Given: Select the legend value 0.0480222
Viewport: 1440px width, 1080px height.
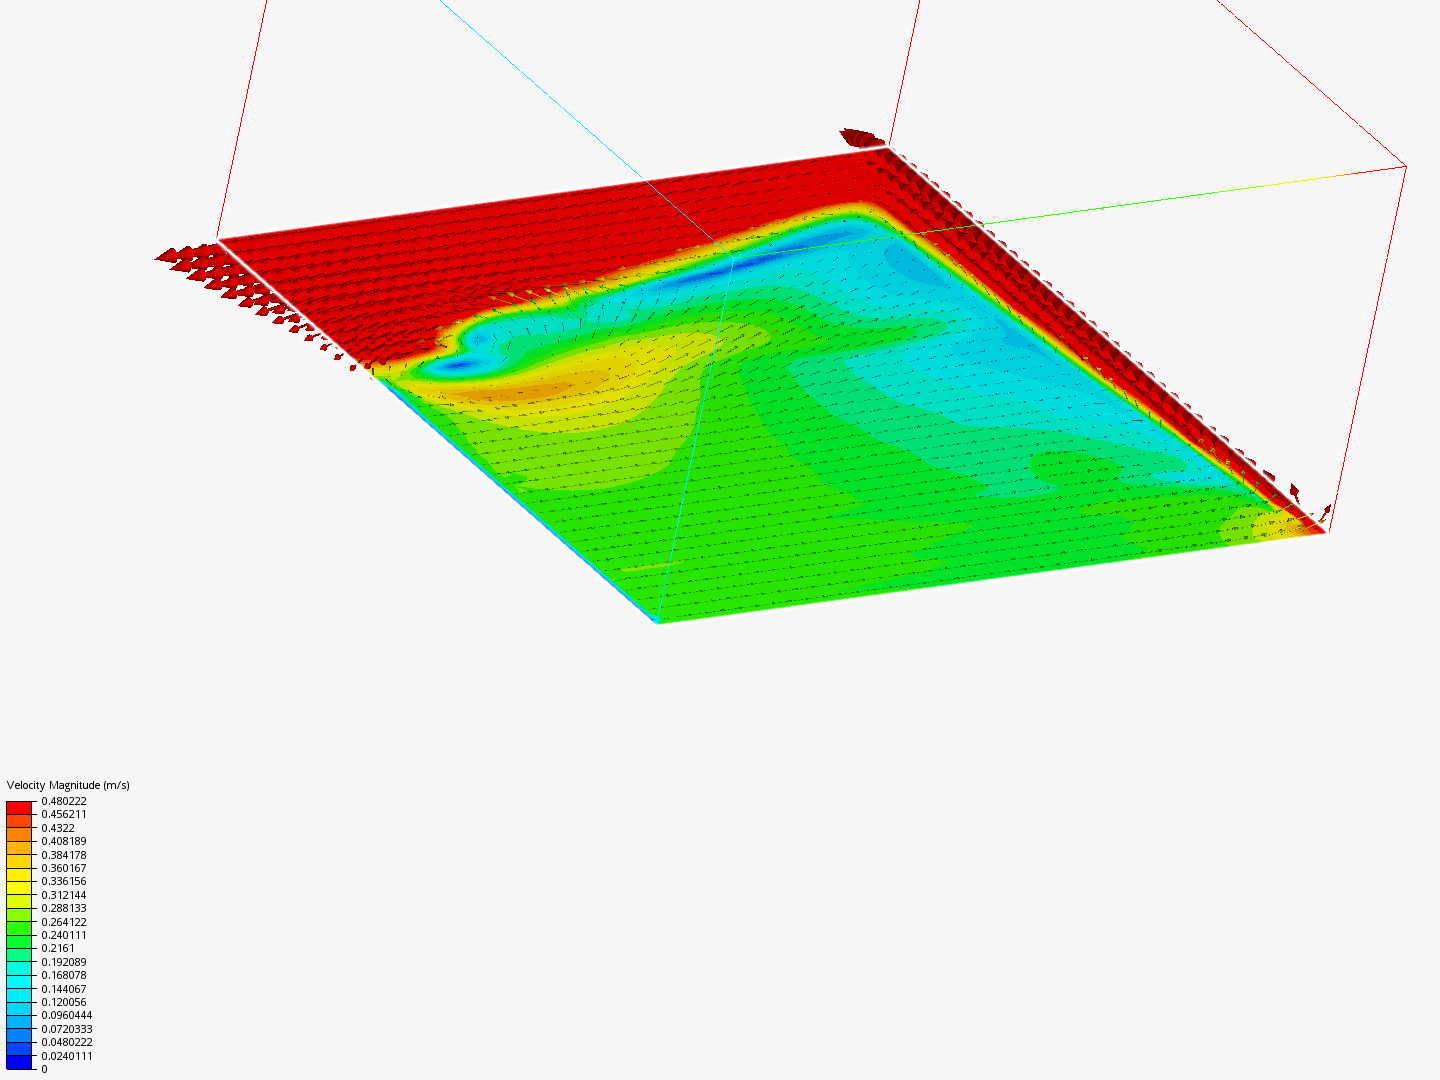Looking at the screenshot, I should 67,1042.
